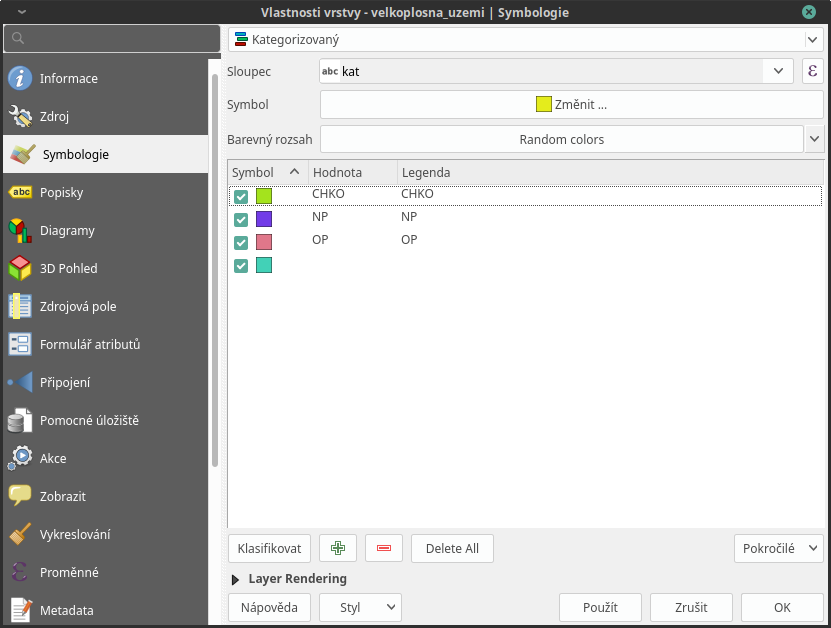
Task: Click the pink OP color swatch
Action: (264, 242)
